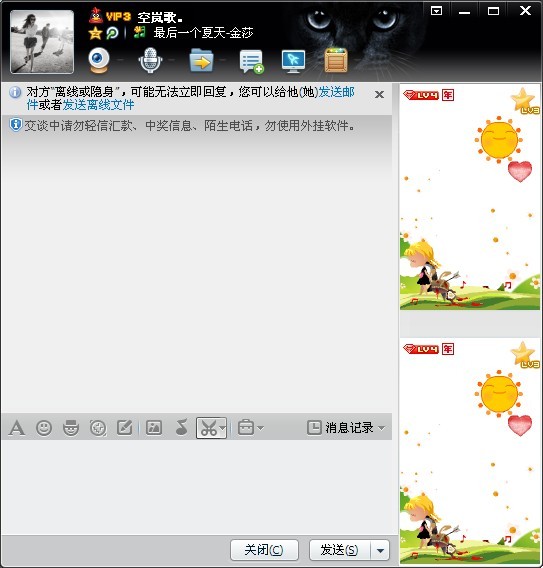Take a screenshot with scissors icon
Image resolution: width=543 pixels, height=568 pixels.
(x=208, y=428)
